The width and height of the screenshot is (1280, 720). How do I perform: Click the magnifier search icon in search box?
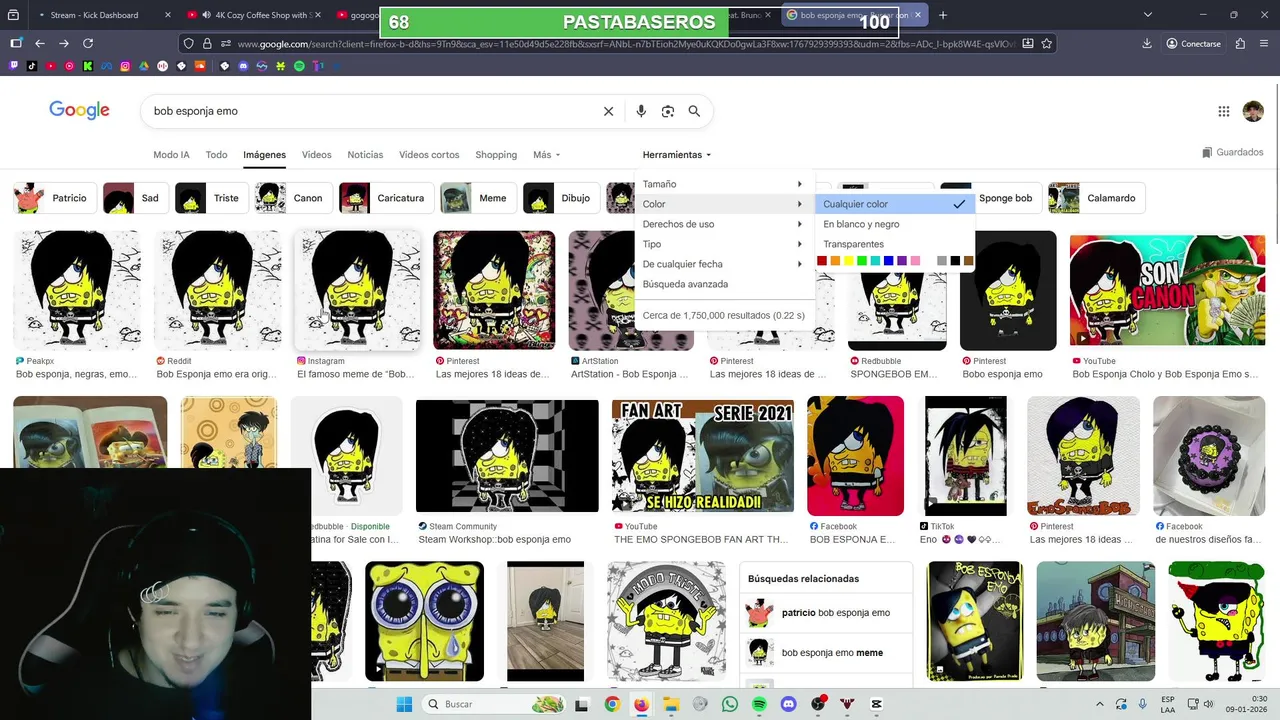(x=694, y=111)
